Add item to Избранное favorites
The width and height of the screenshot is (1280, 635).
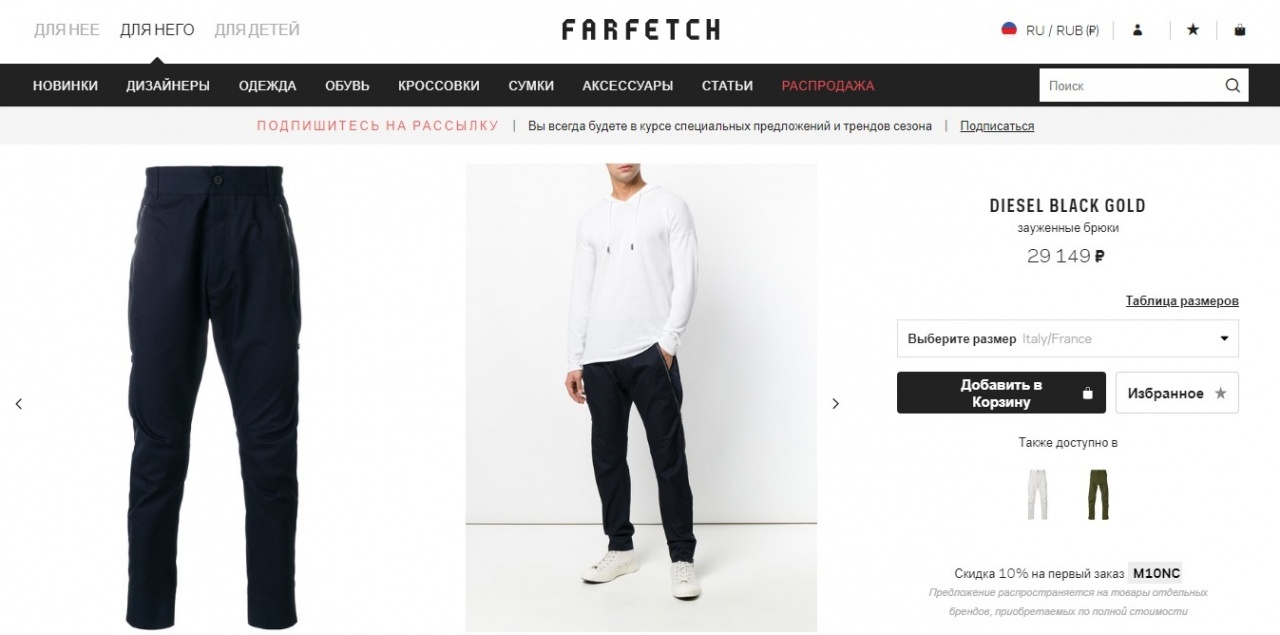click(x=1177, y=393)
